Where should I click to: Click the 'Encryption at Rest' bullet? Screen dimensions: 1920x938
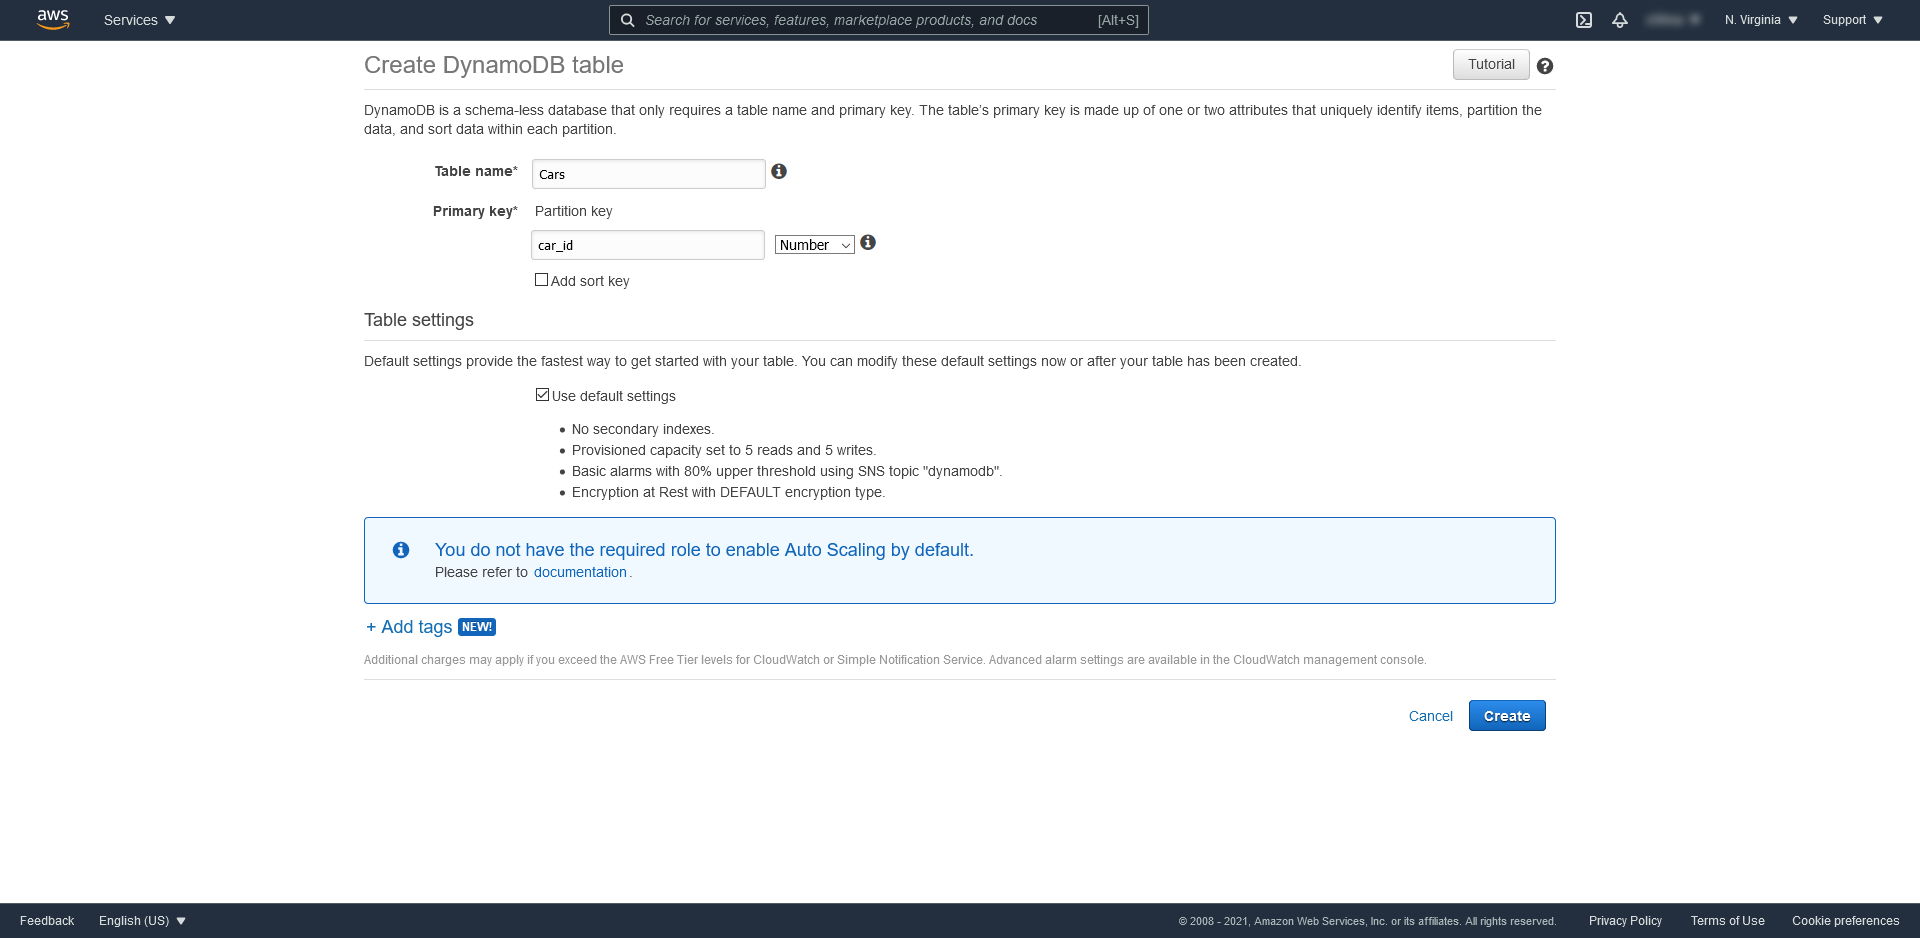click(728, 492)
